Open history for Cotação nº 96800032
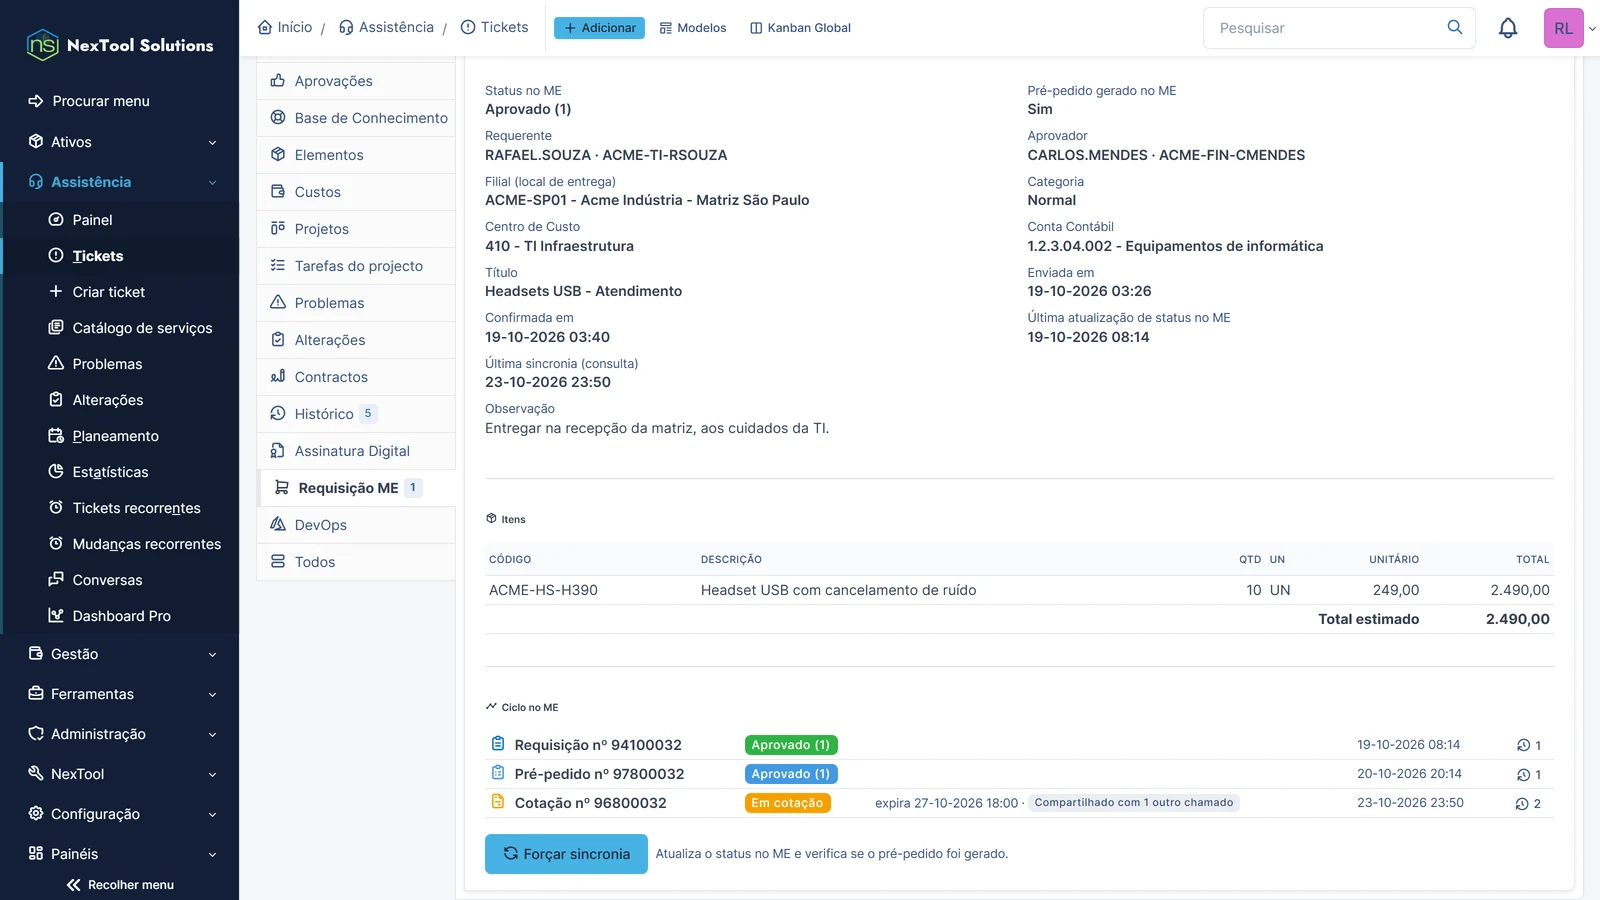 [x=1529, y=803]
